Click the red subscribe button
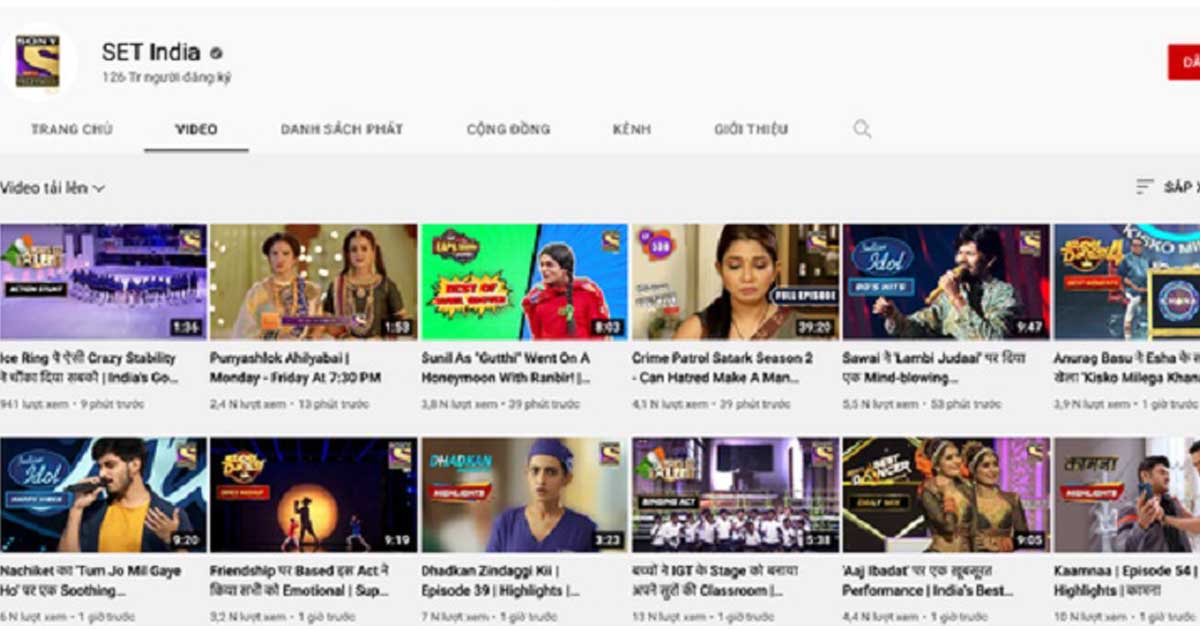Screen dimensions: 1200x630 [x=1184, y=62]
